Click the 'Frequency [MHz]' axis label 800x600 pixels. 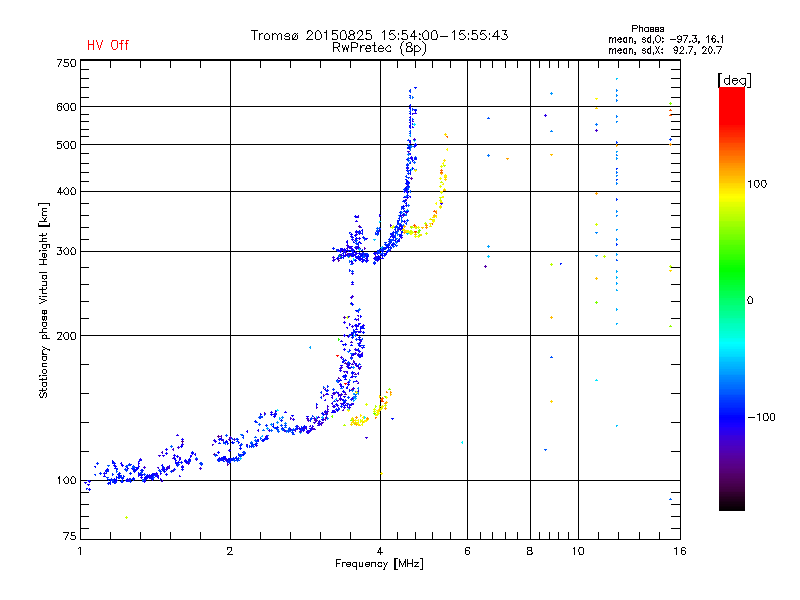(379, 564)
